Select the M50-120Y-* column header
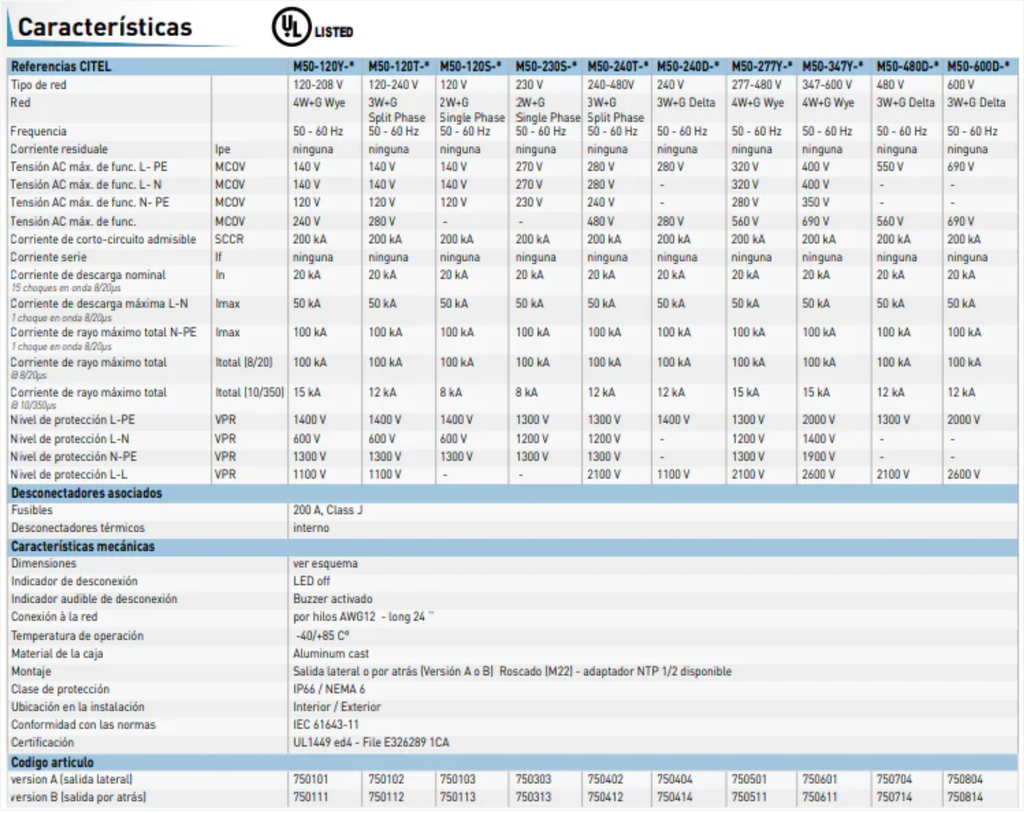 pyautogui.click(x=323, y=67)
